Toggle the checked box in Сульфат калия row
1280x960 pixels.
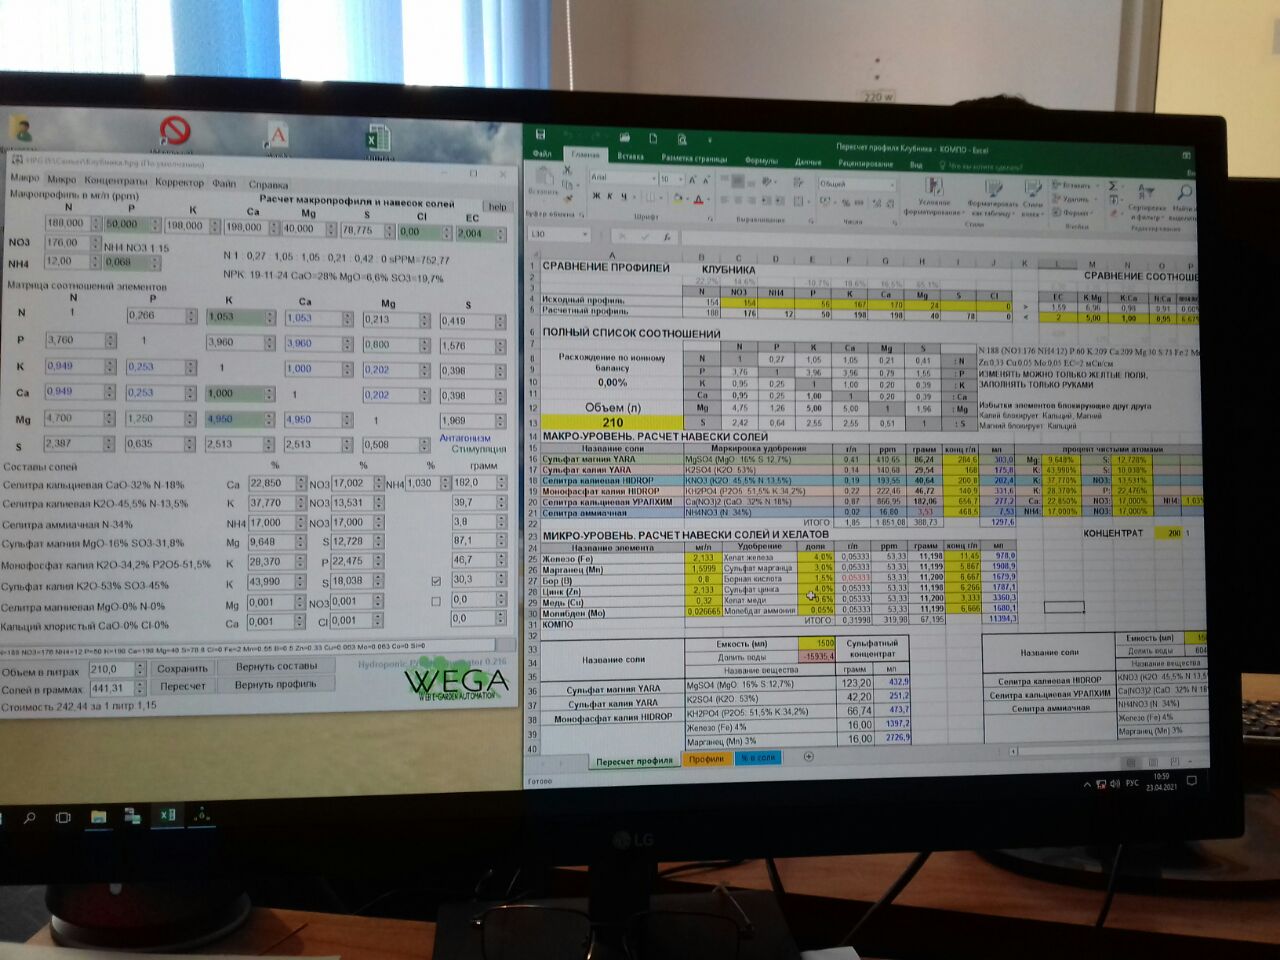[435, 580]
